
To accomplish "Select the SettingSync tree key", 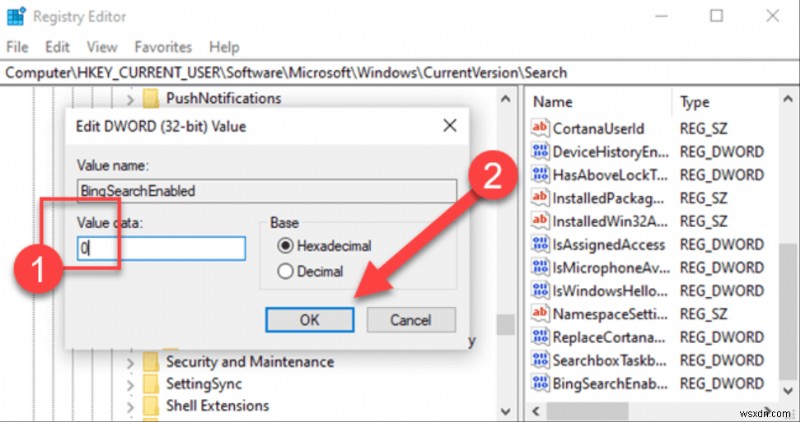I will 204,384.
